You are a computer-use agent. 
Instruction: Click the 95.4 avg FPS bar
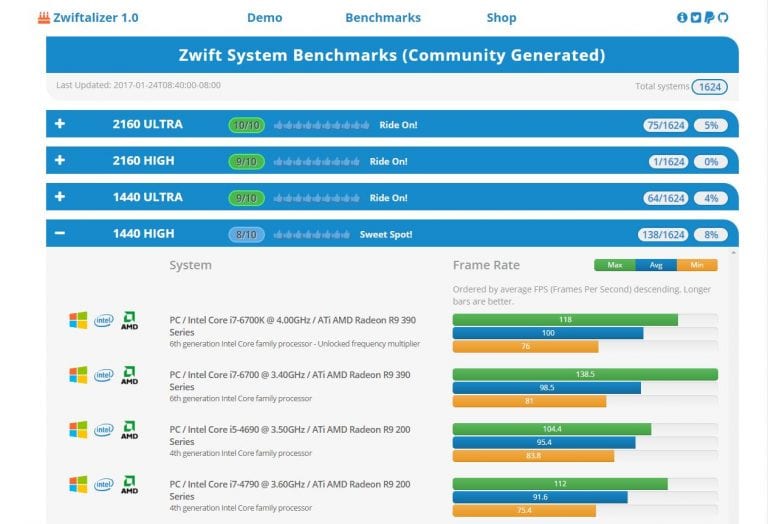coord(544,443)
